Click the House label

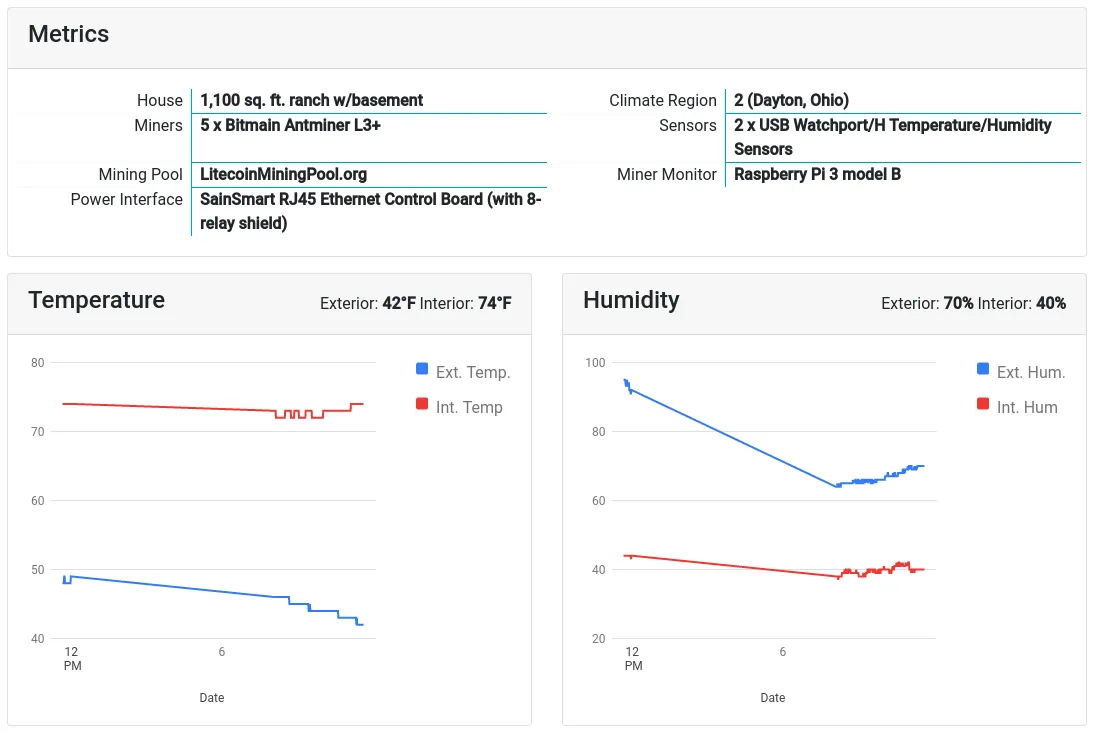[x=160, y=101]
